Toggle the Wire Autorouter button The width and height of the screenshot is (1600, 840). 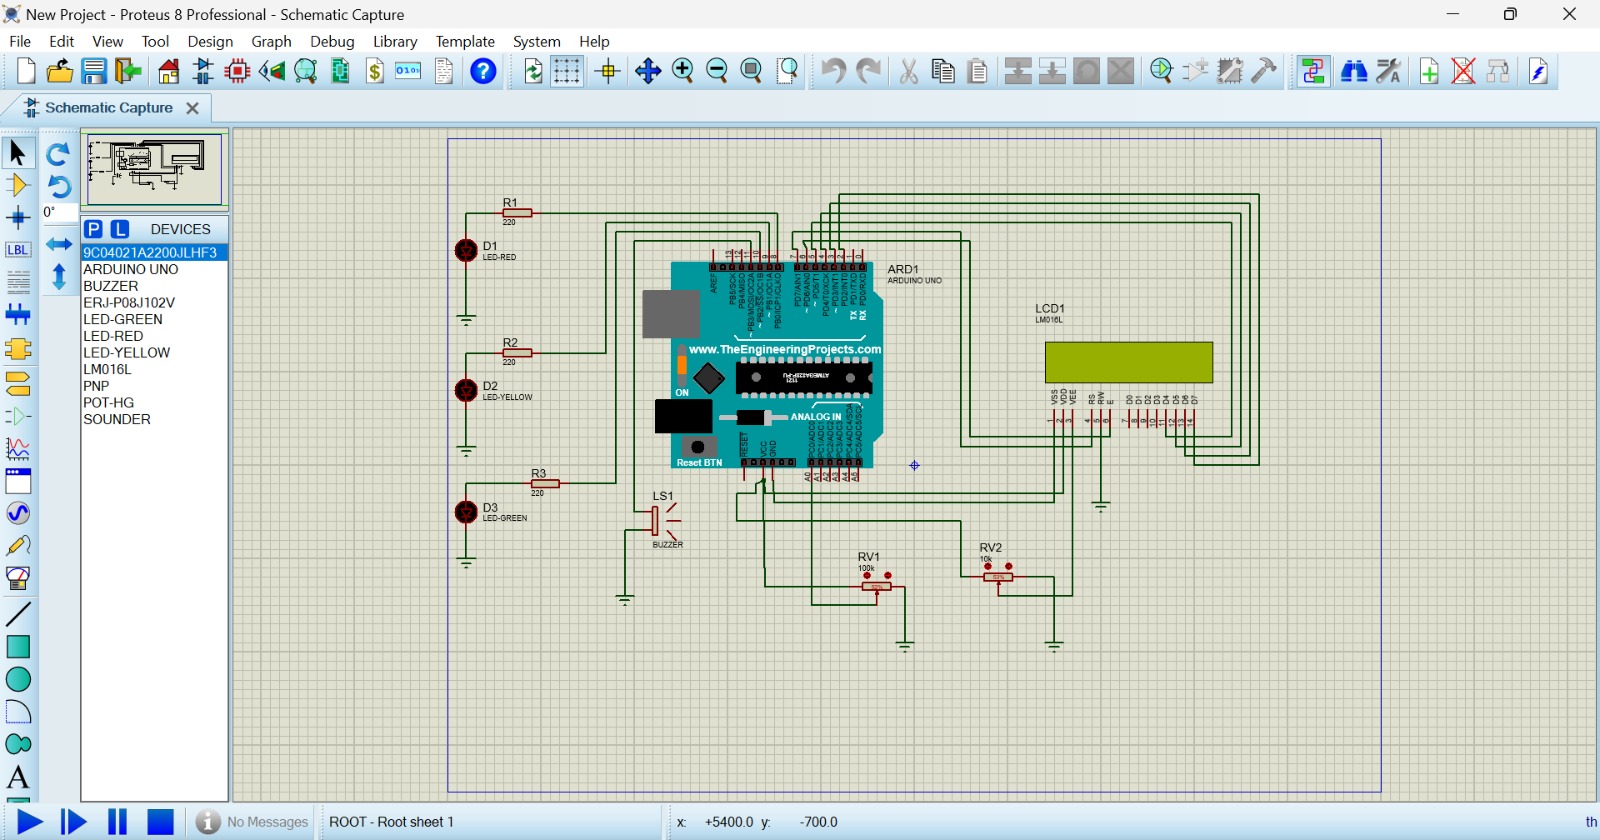1312,71
